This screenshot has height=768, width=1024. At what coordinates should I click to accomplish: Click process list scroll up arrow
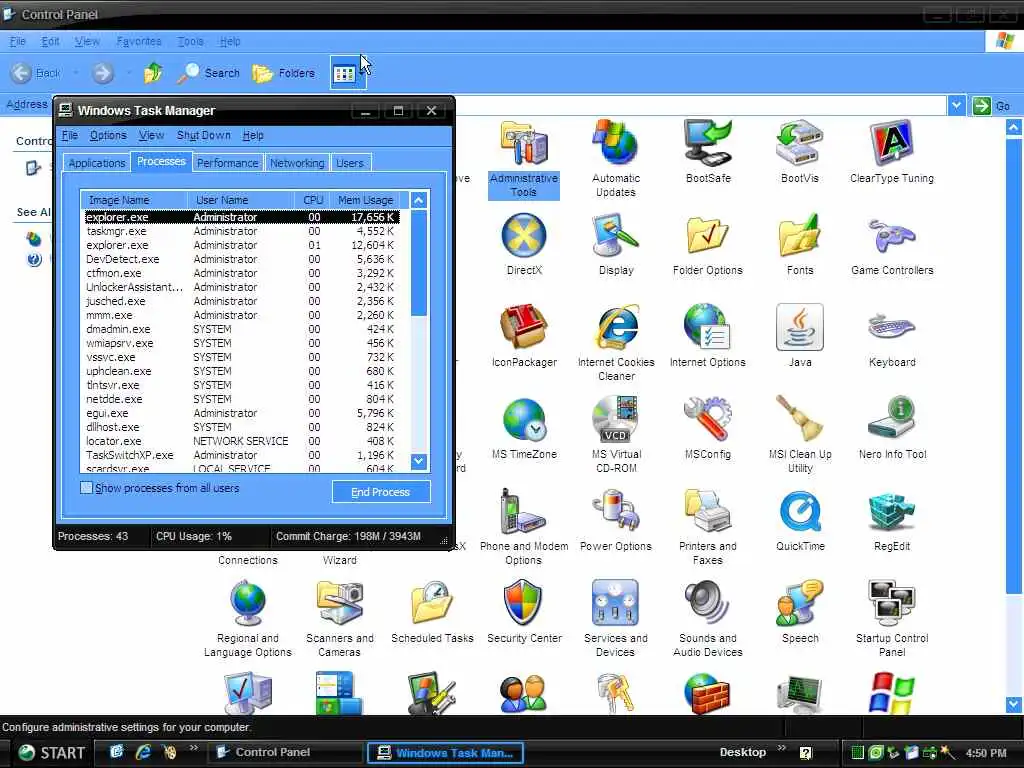pos(419,200)
